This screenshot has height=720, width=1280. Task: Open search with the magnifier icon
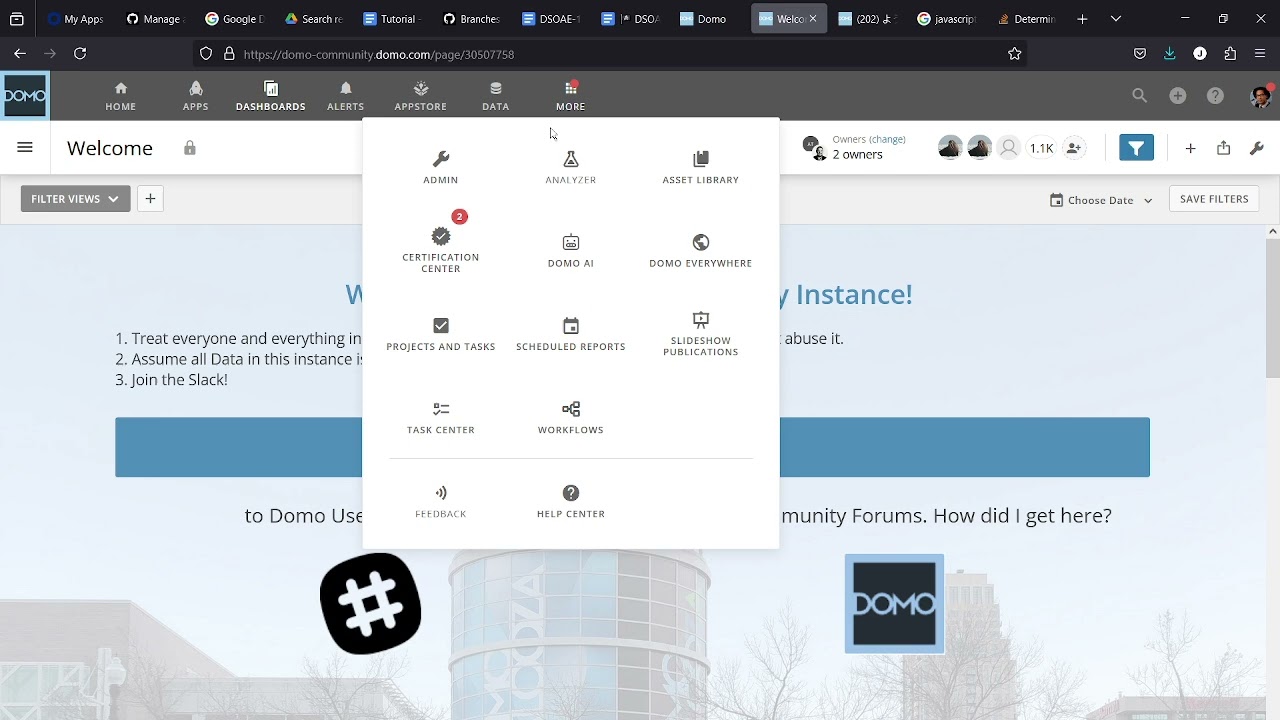coord(1139,96)
